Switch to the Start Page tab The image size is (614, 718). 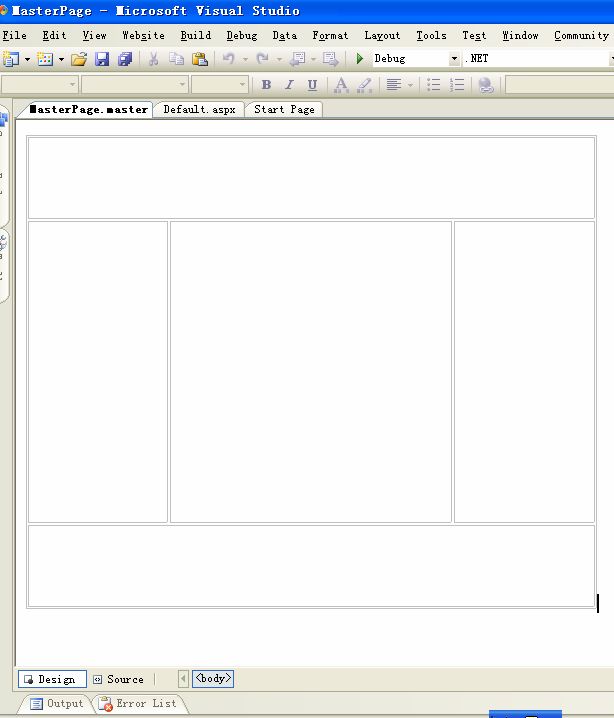point(284,109)
